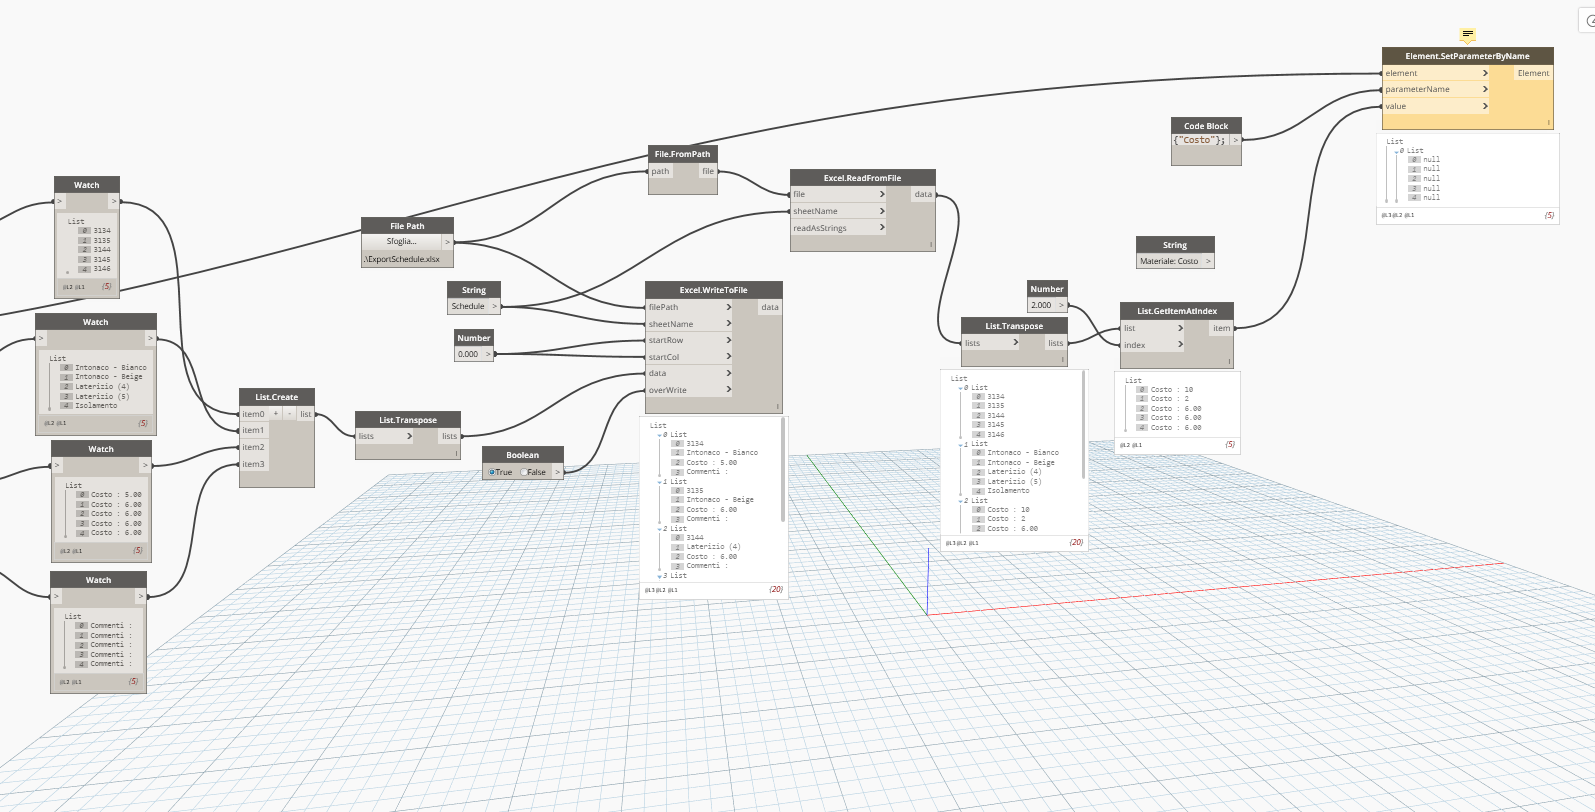This screenshot has width=1595, height=812.
Task: Click 'Costo : 10' in List.GetItemAtIndex preview
Action: click(1171, 390)
